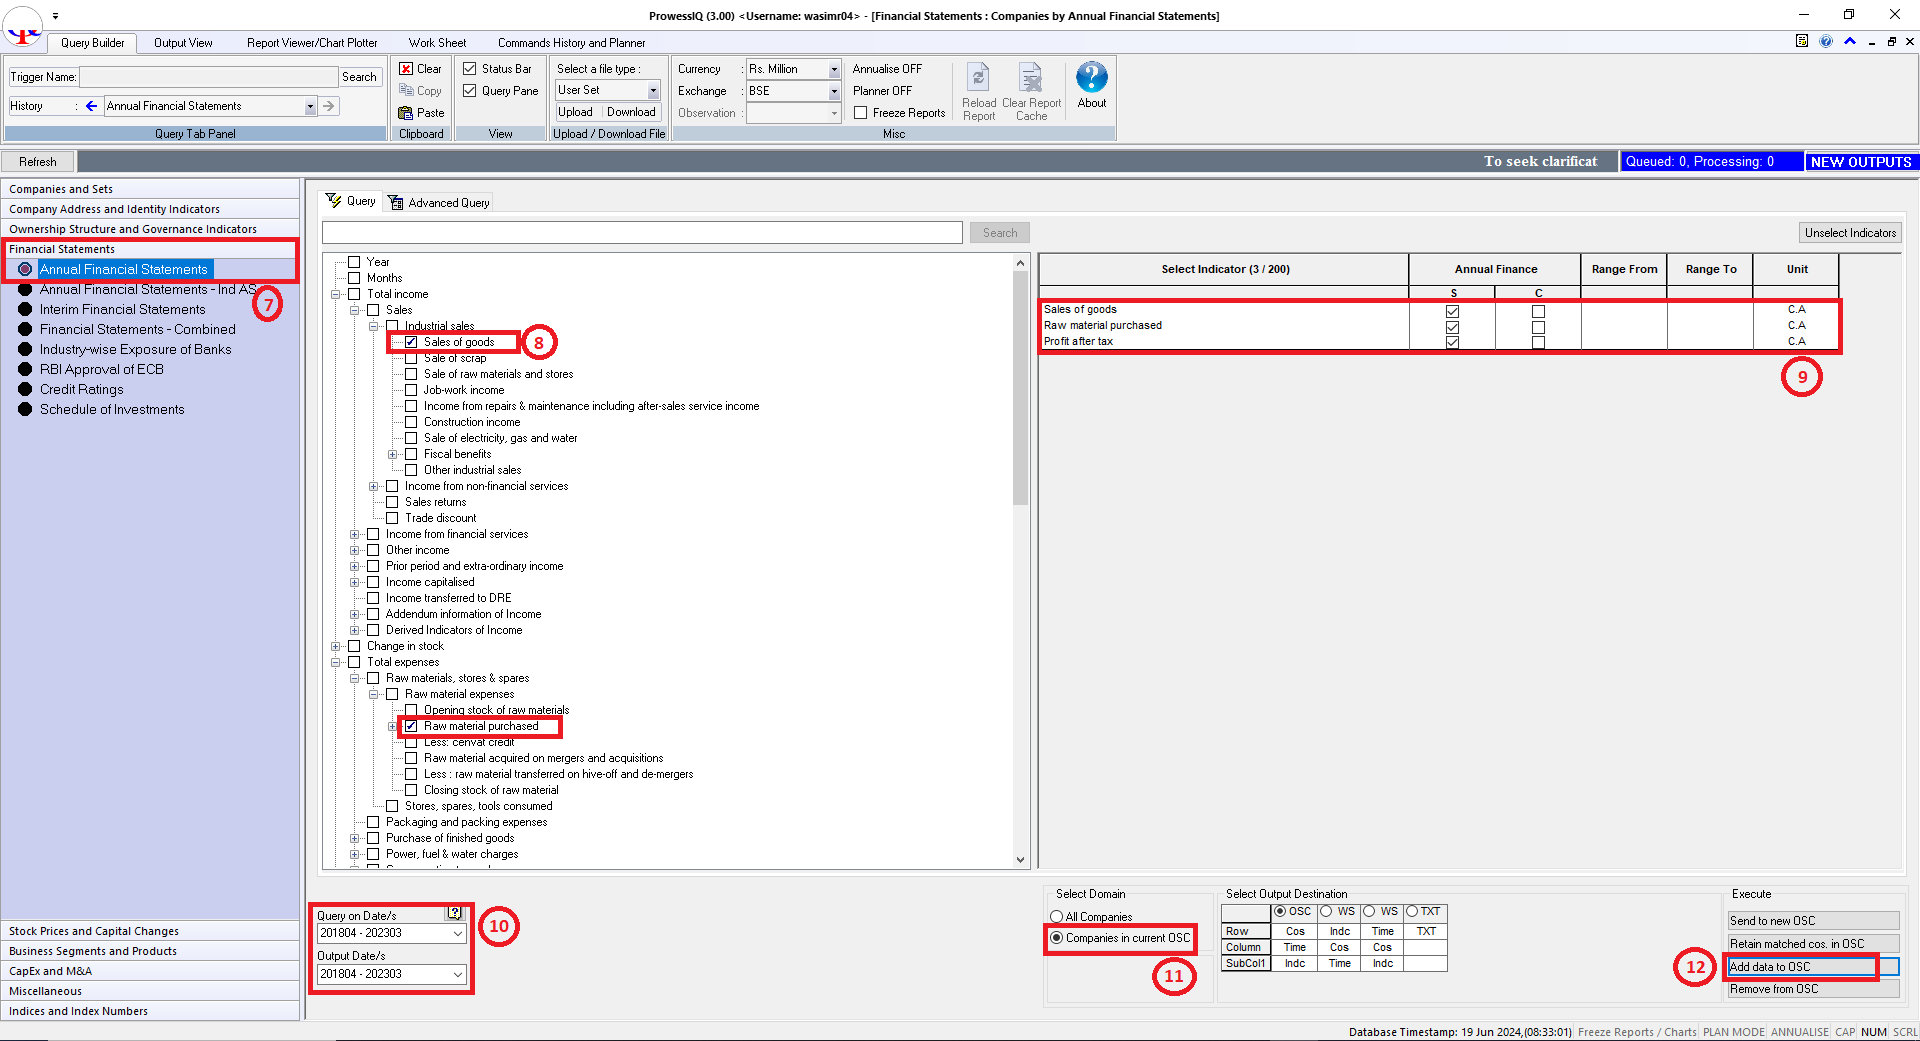Viewport: 1920px width, 1041px height.
Task: Click the RBI Approval of ECB bullet icon
Action: [25, 369]
